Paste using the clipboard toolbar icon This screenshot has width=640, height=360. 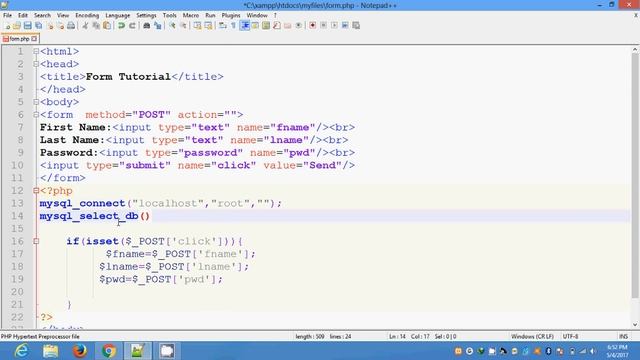107,26
